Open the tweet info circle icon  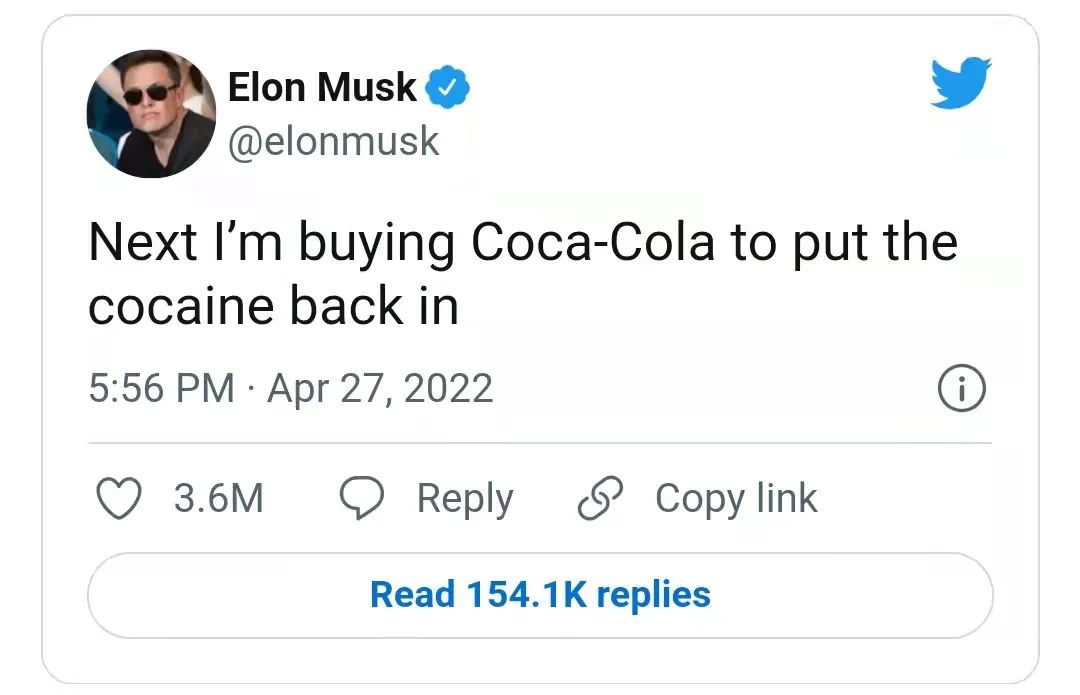point(962,388)
